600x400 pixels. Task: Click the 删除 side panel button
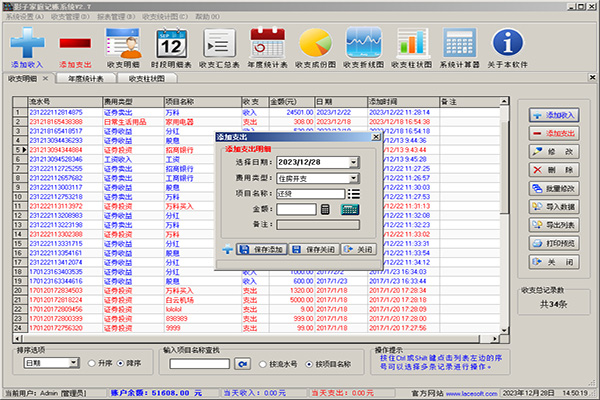click(x=554, y=170)
